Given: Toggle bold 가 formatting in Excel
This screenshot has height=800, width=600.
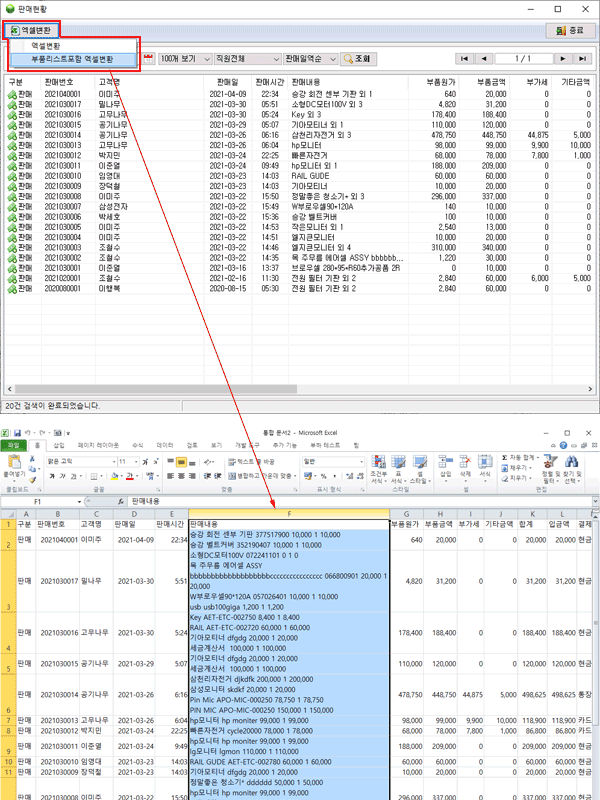Looking at the screenshot, I should [x=52, y=477].
